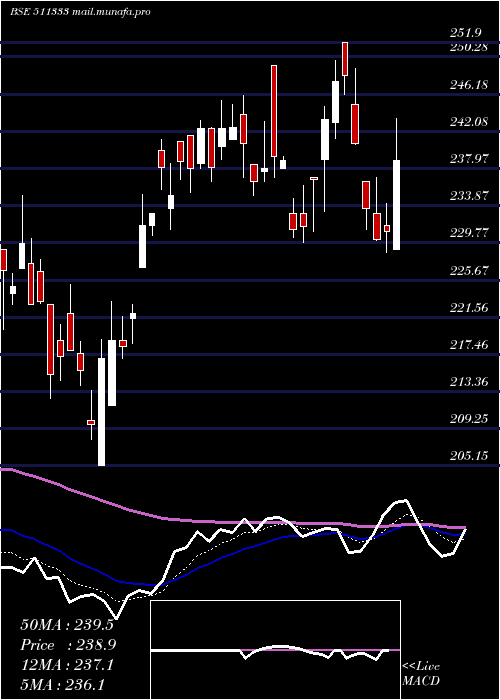The height and width of the screenshot is (700, 500).
Task: Click the 237.97 price level label
Action: (x=468, y=158)
